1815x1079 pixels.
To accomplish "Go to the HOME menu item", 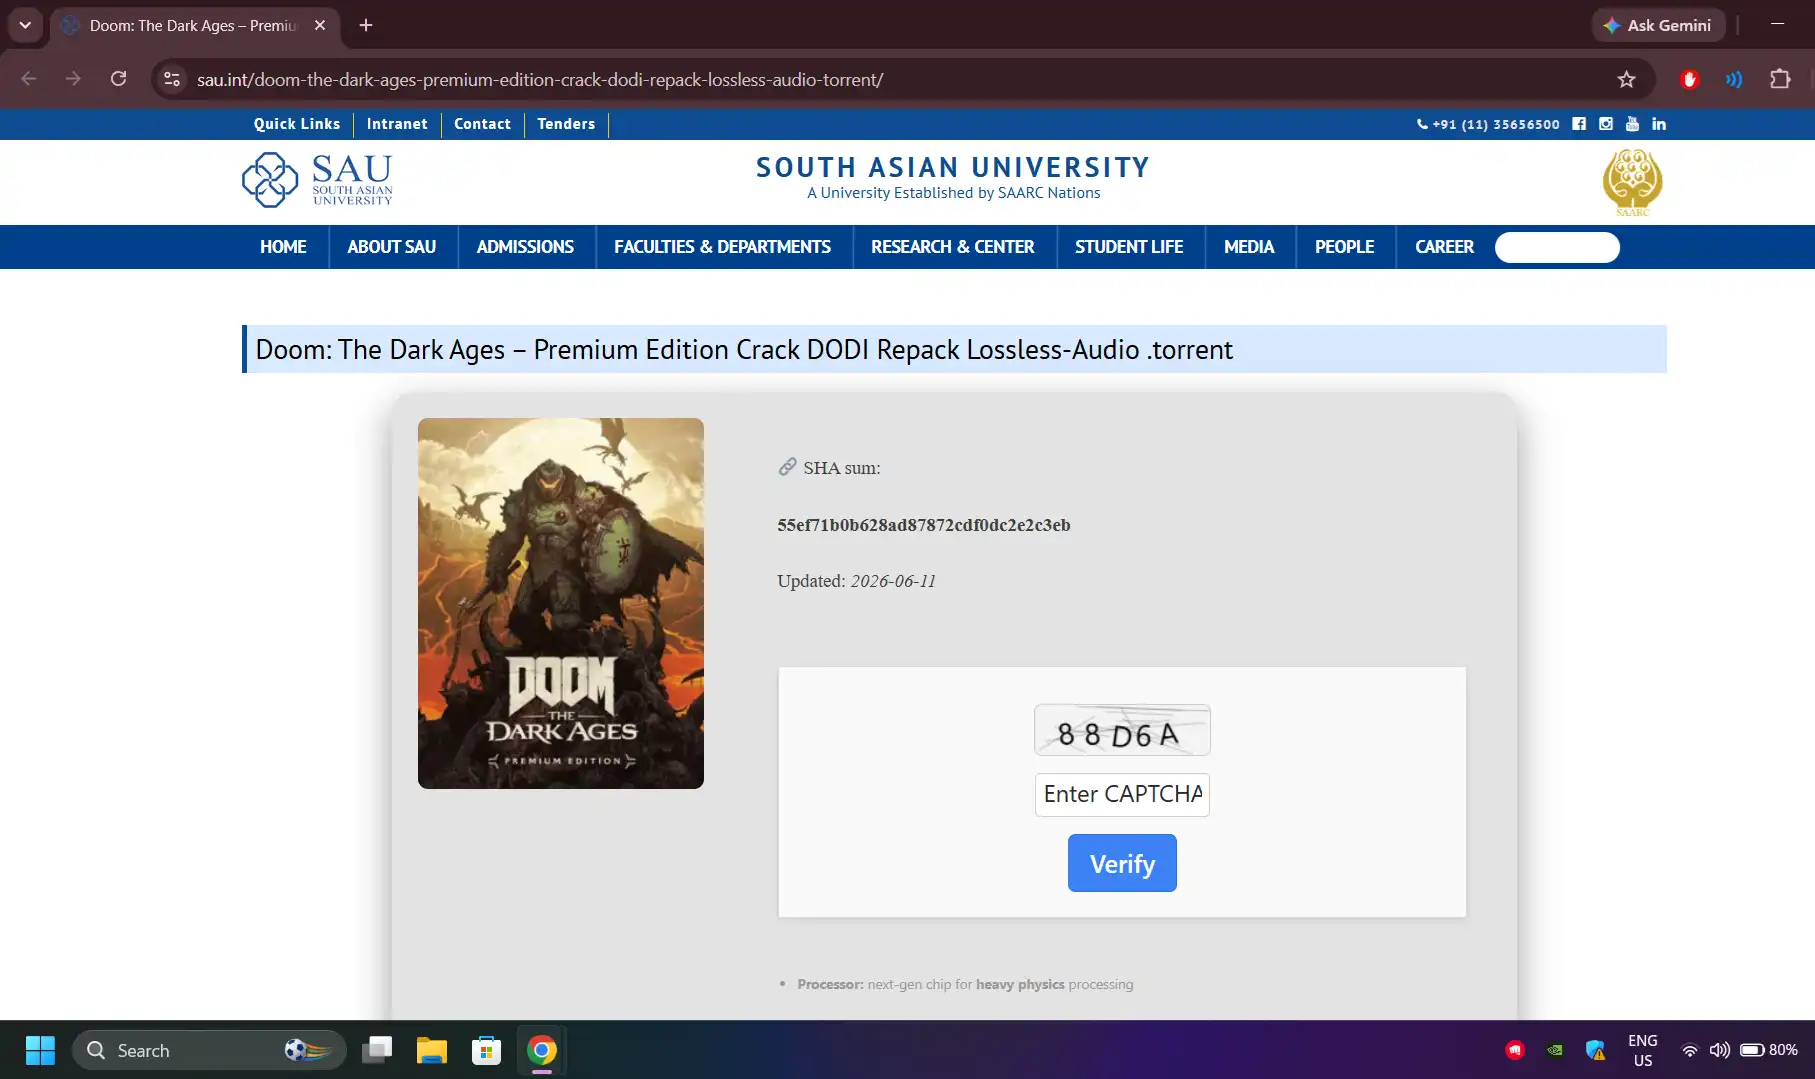I will (x=283, y=247).
